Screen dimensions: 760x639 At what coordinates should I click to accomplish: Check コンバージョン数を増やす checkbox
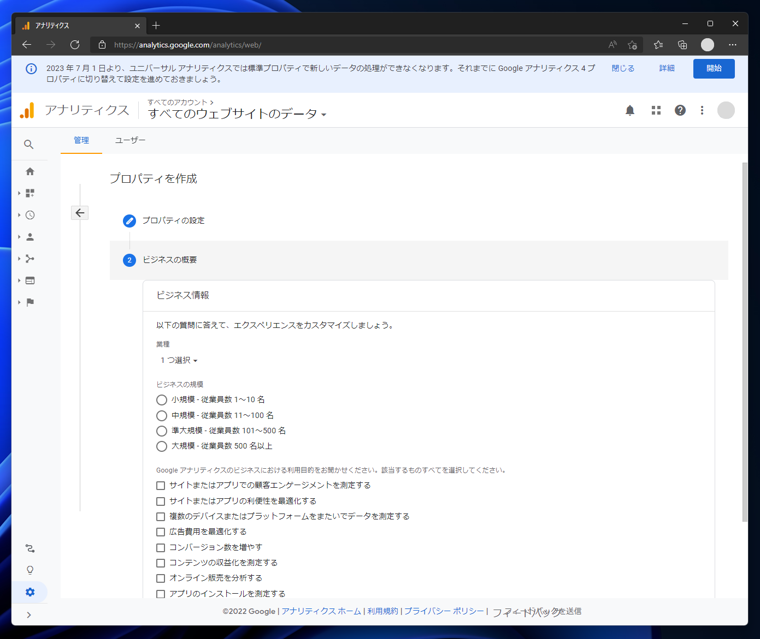160,547
